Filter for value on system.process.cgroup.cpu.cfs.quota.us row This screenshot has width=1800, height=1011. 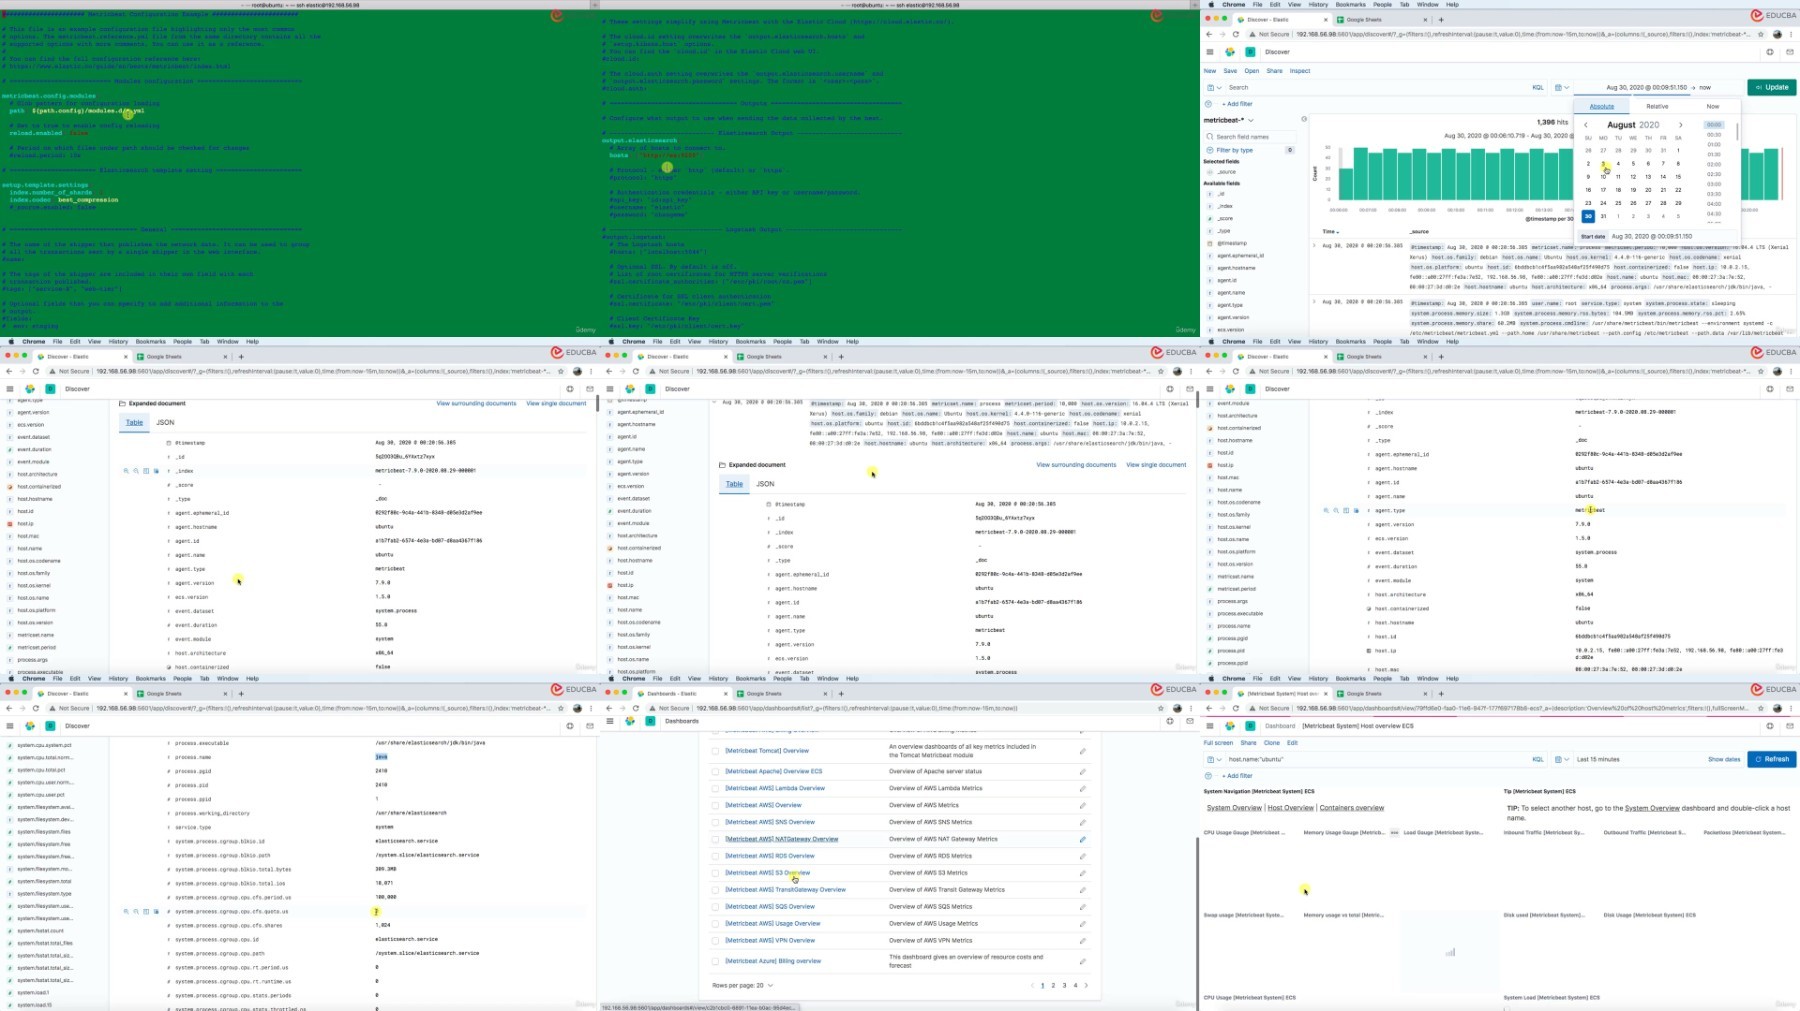coord(126,911)
